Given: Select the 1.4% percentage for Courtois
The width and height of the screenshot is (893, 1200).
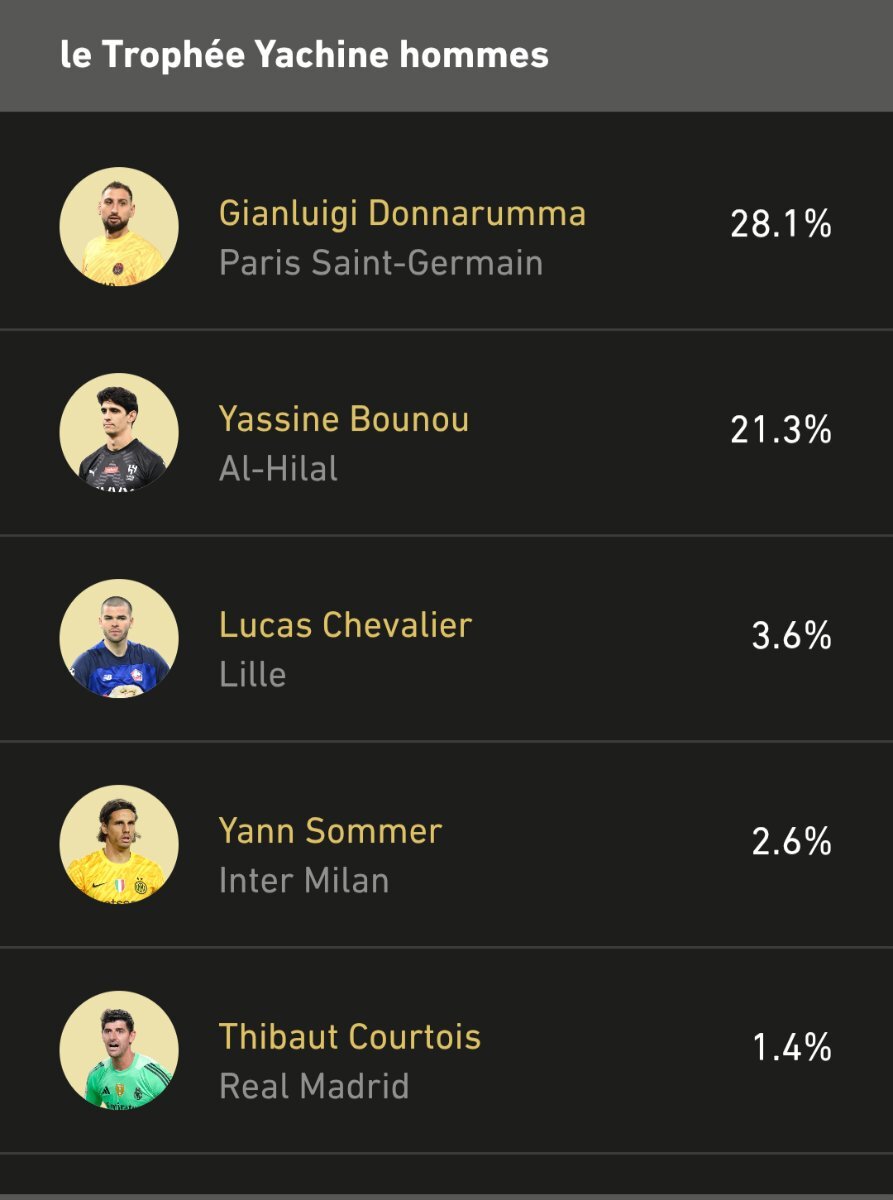Looking at the screenshot, I should pos(792,1048).
